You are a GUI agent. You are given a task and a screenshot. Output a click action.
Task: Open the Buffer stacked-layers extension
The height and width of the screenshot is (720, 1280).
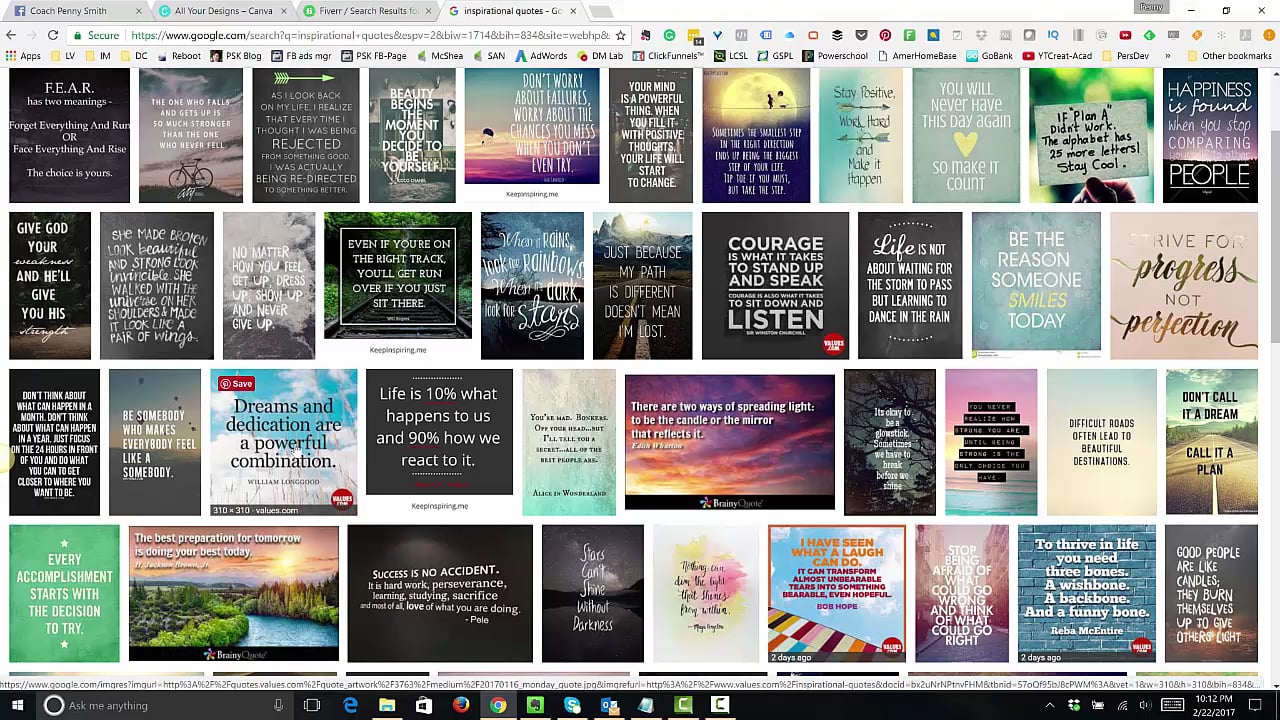837,35
